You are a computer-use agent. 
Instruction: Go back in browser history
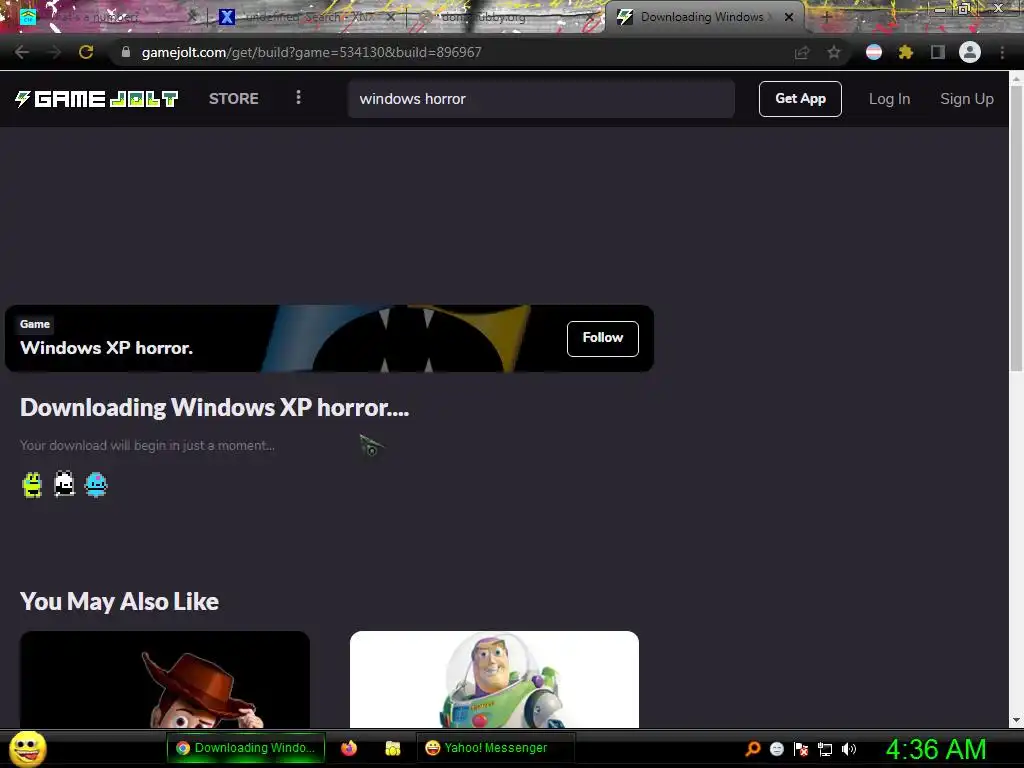click(x=22, y=52)
